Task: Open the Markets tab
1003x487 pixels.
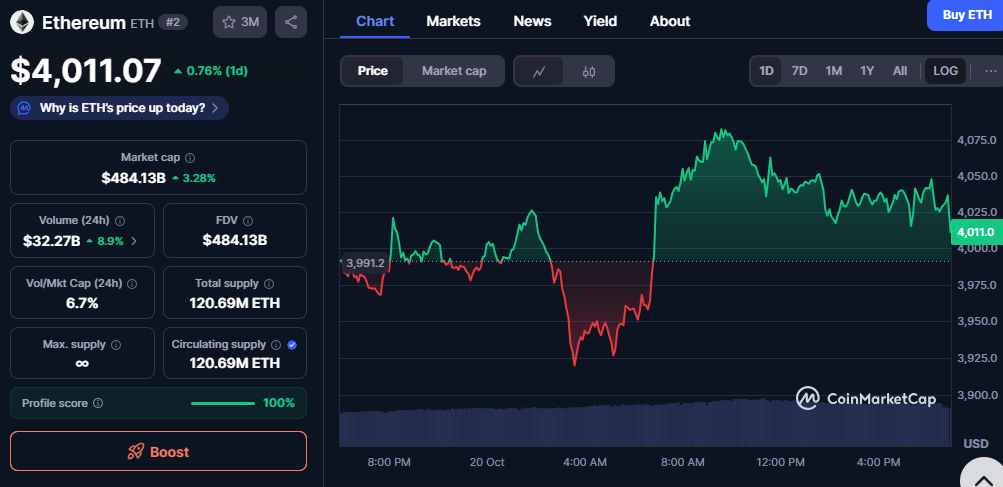Action: (x=453, y=21)
